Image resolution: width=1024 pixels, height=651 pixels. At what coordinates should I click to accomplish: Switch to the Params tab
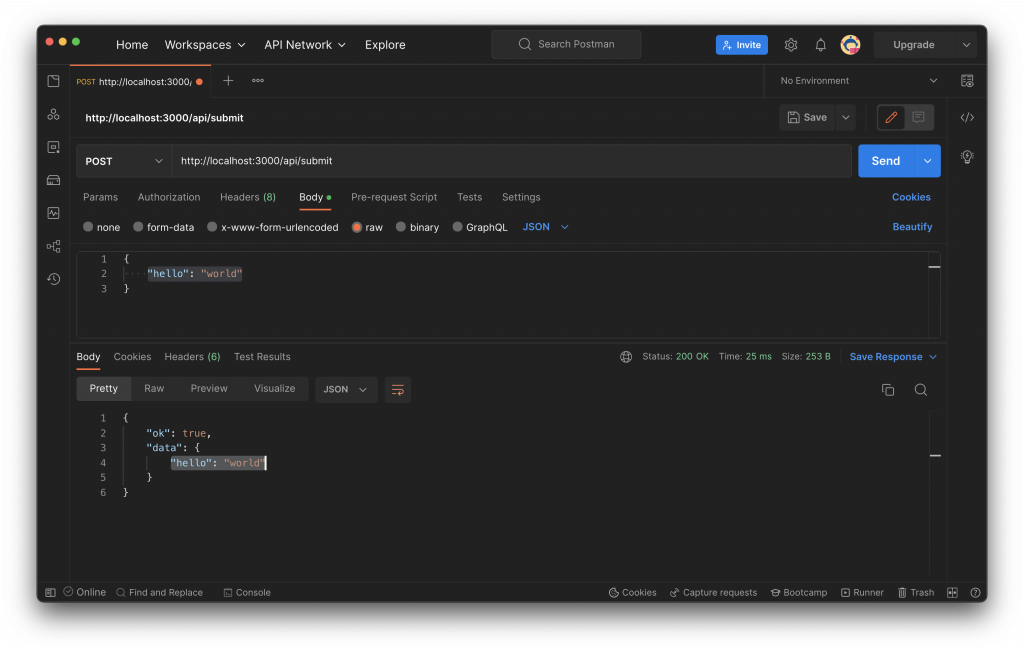click(x=101, y=197)
